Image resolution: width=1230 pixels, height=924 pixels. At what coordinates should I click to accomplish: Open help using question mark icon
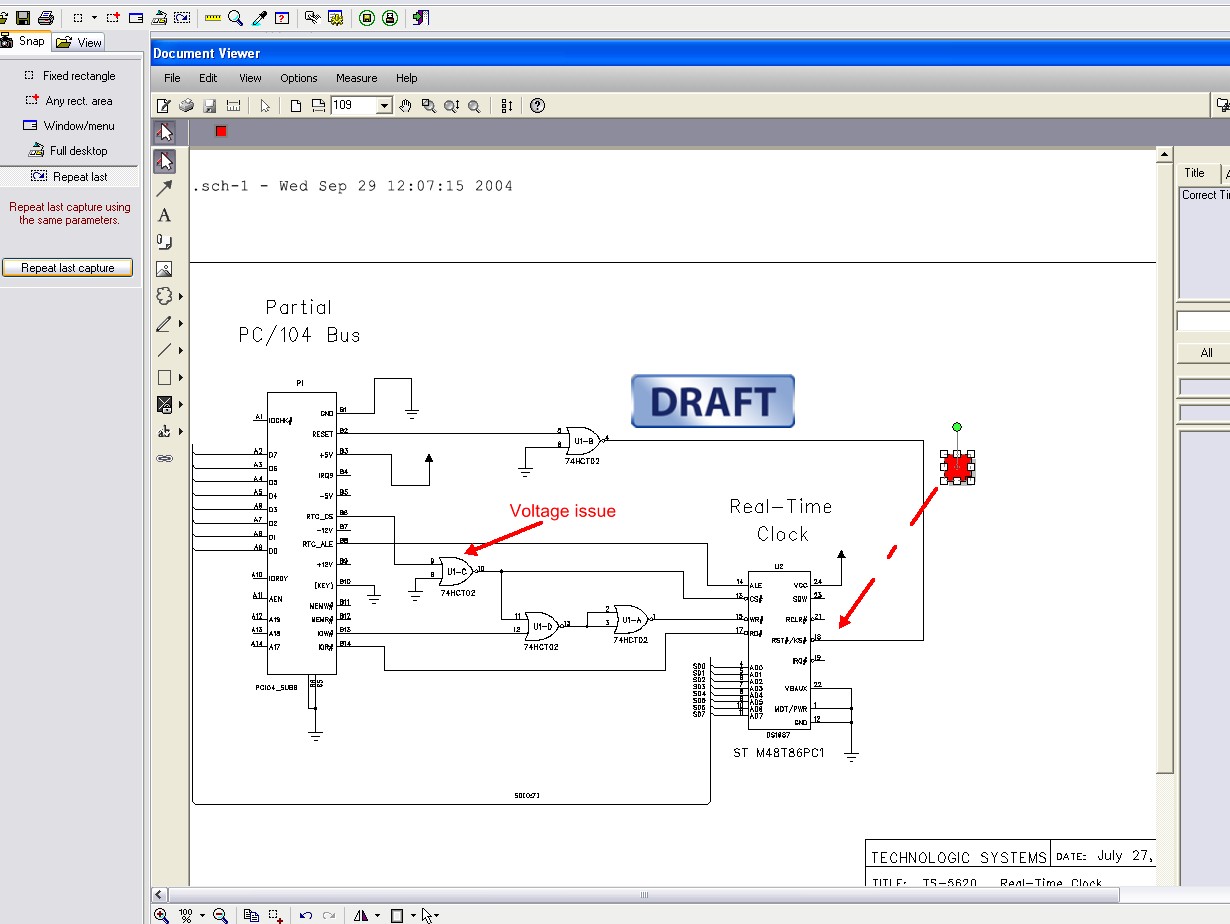[x=537, y=106]
